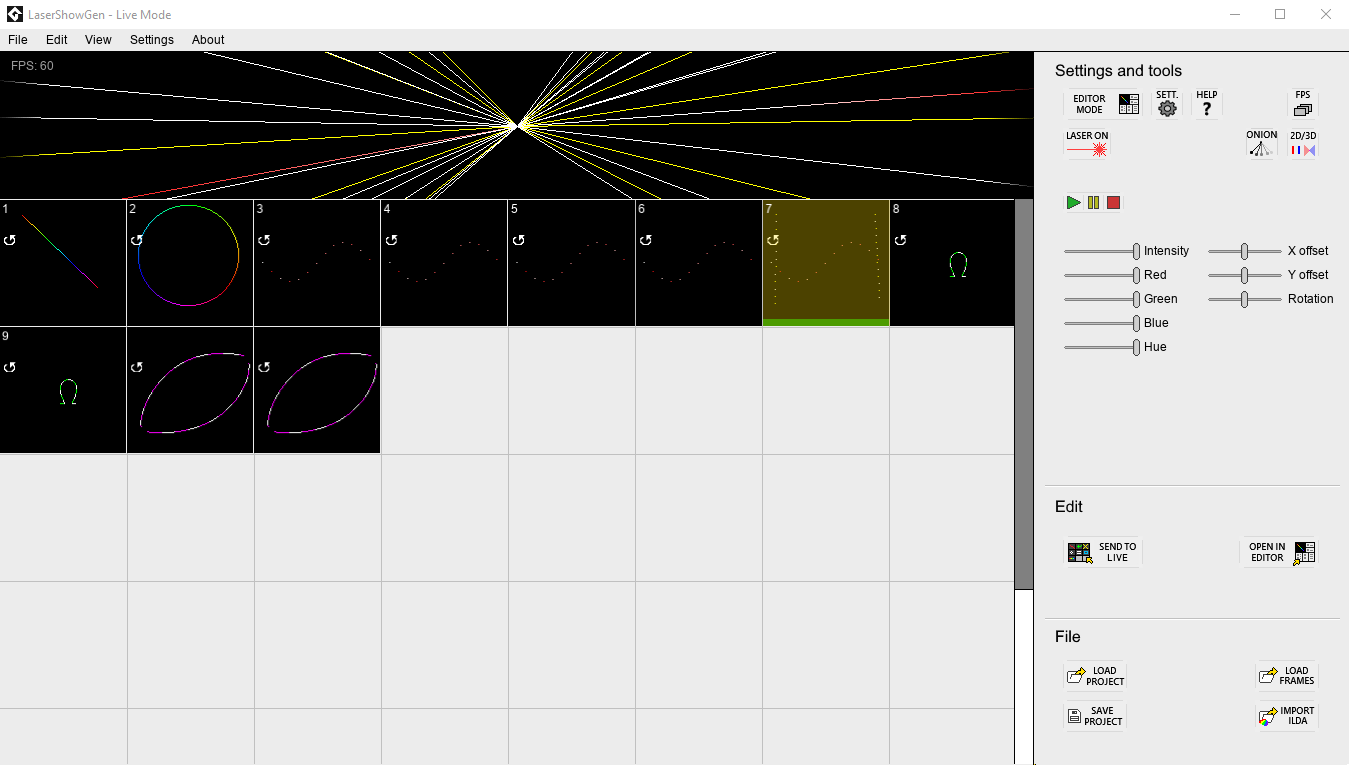Open the View menu
This screenshot has width=1350, height=765.
(x=98, y=40)
